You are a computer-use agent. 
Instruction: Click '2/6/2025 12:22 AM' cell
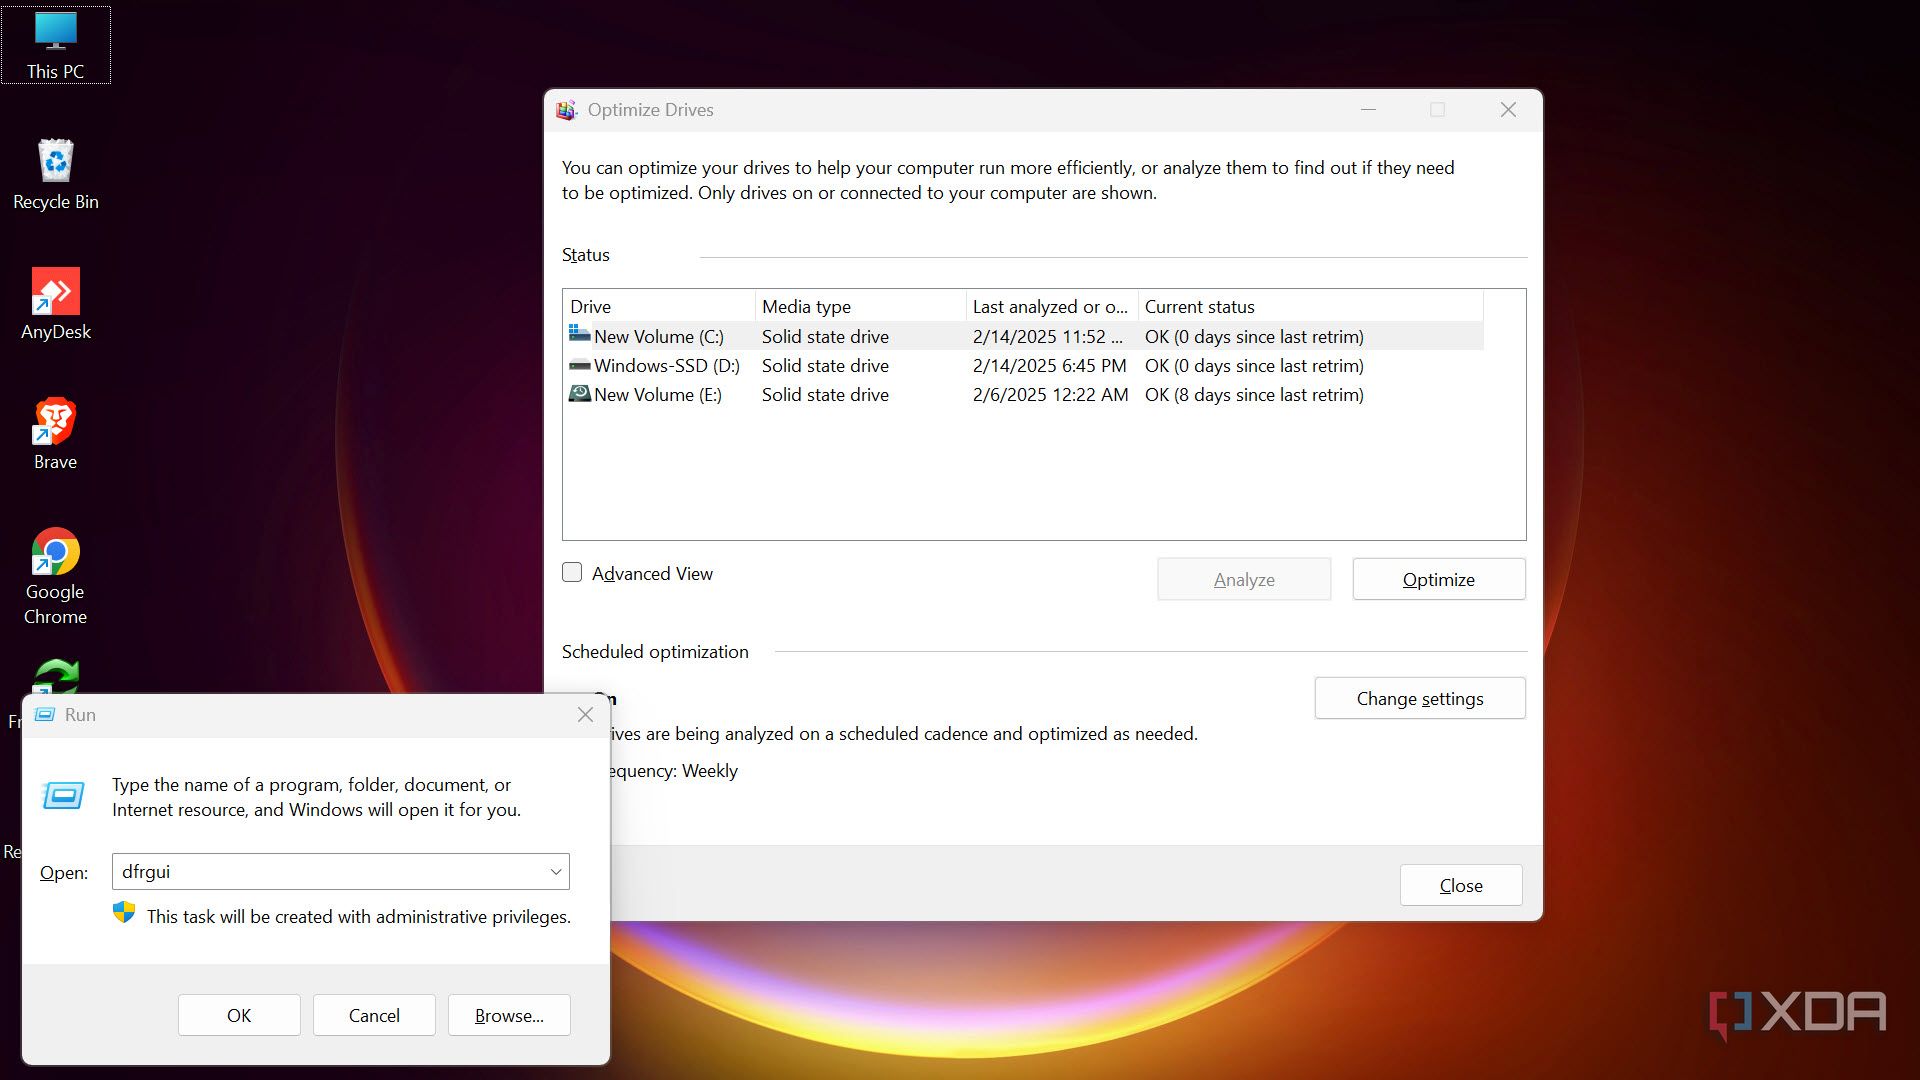click(x=1050, y=394)
